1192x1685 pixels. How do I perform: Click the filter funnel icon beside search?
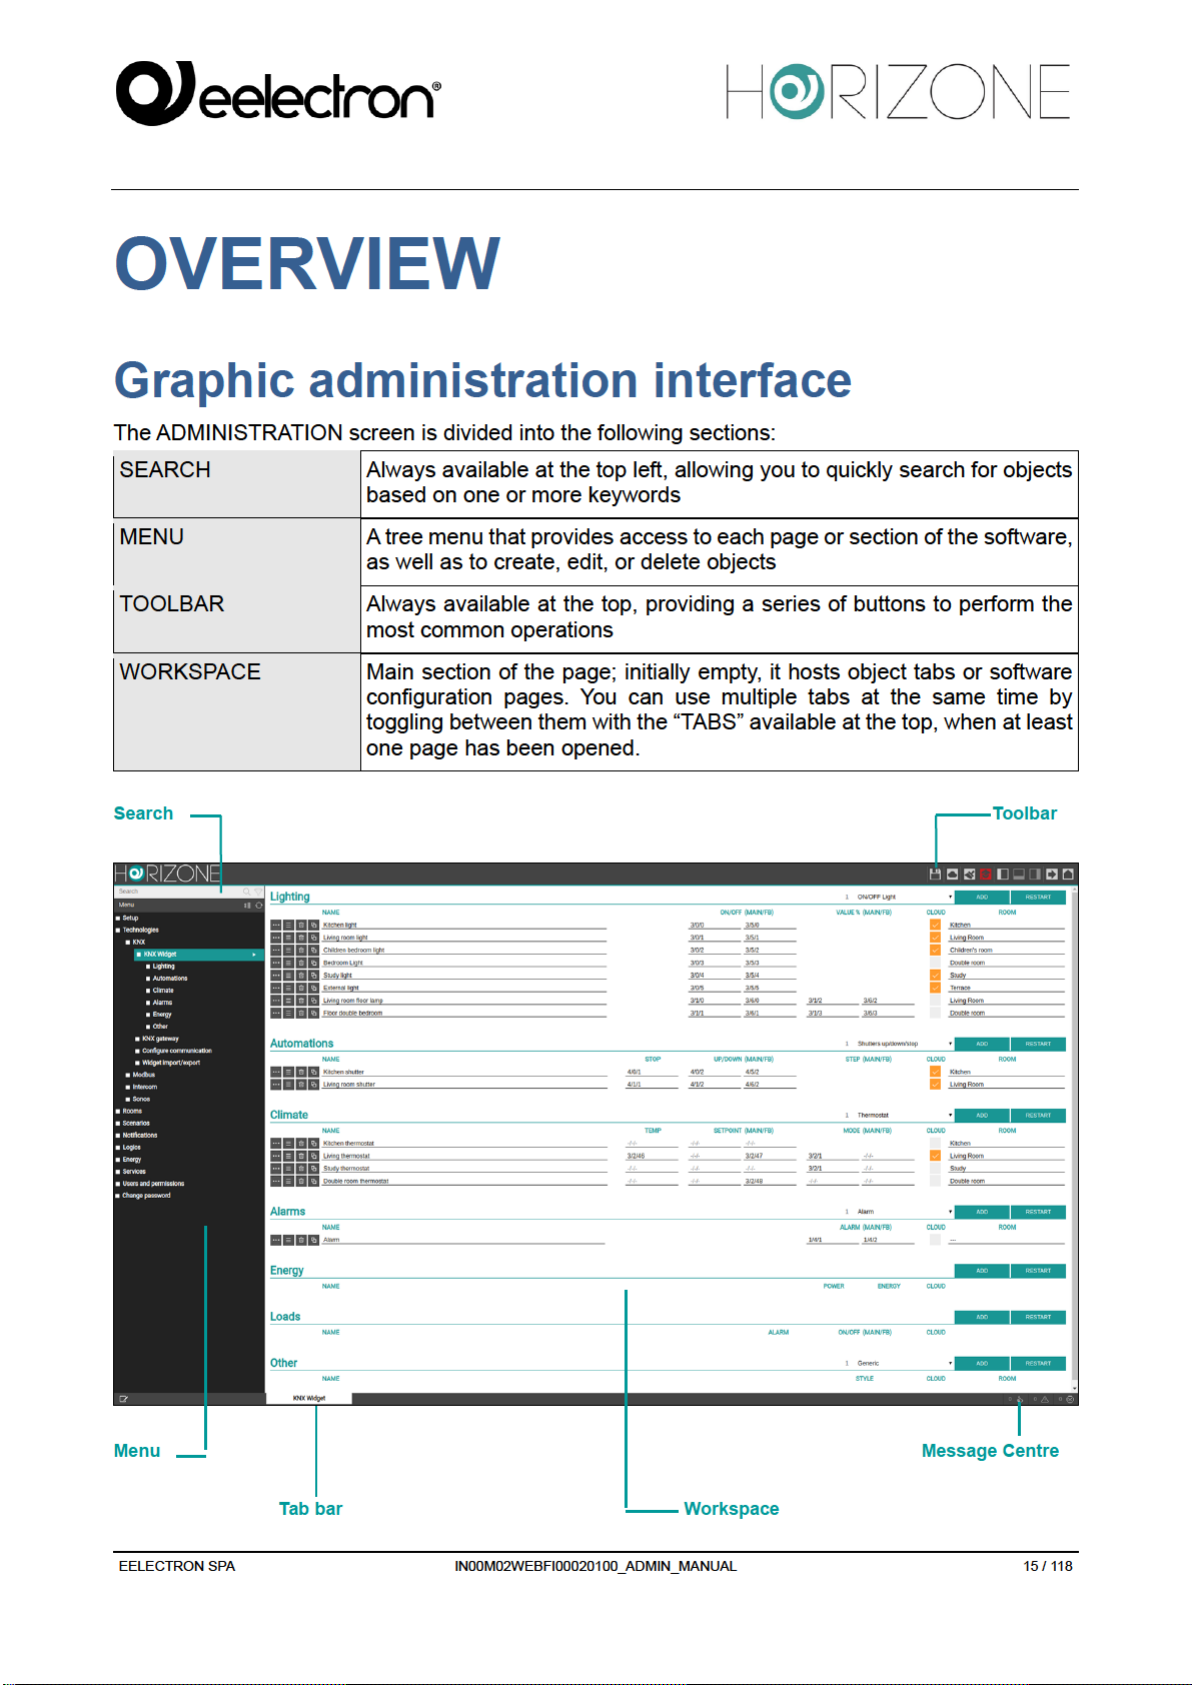click(x=258, y=891)
